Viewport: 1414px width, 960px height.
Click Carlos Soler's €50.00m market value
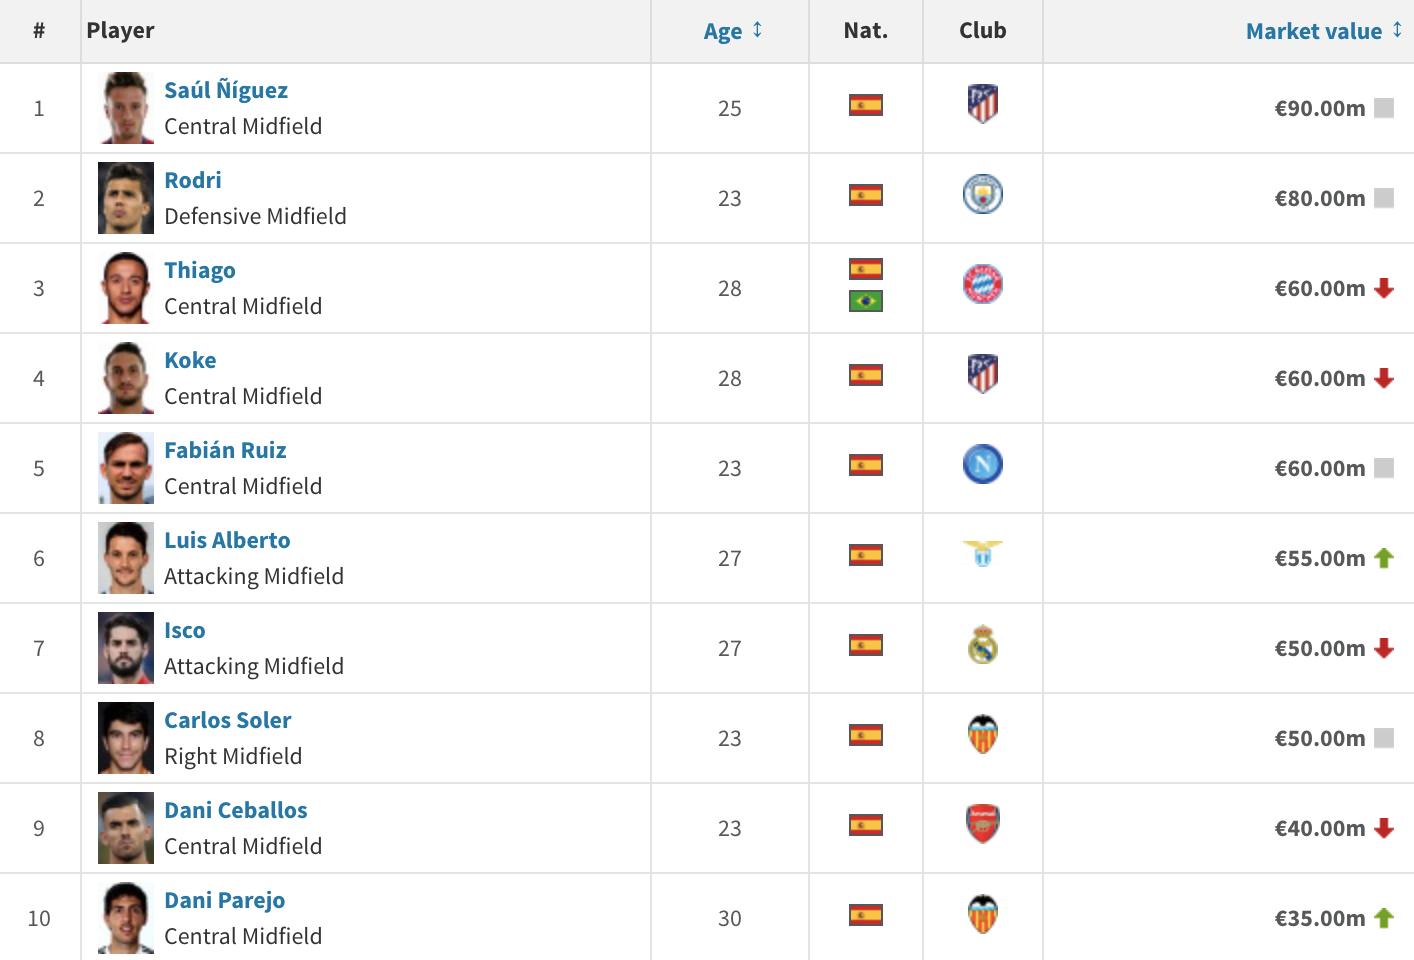tap(1319, 738)
